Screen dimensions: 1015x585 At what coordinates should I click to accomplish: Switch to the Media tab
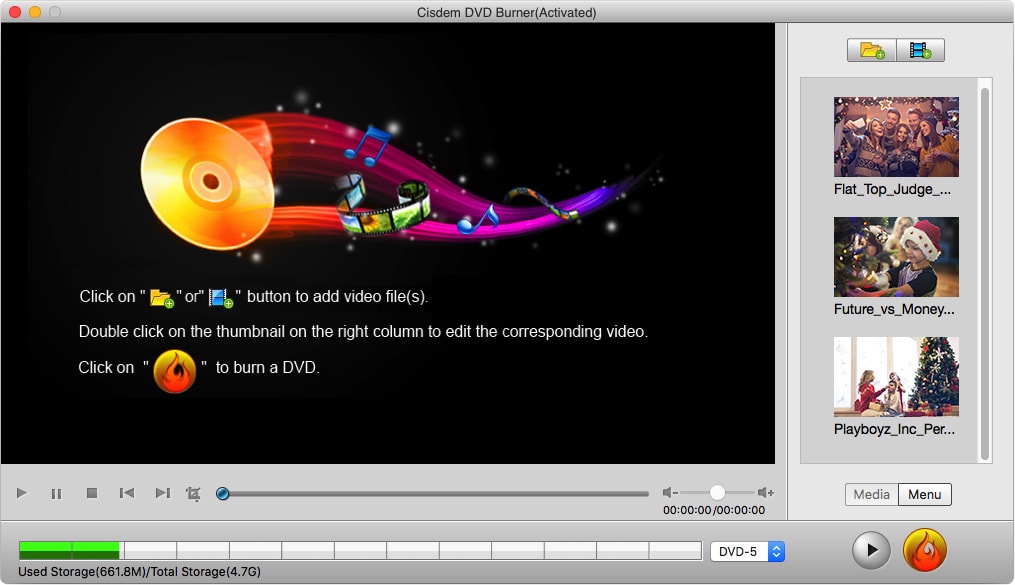(871, 494)
